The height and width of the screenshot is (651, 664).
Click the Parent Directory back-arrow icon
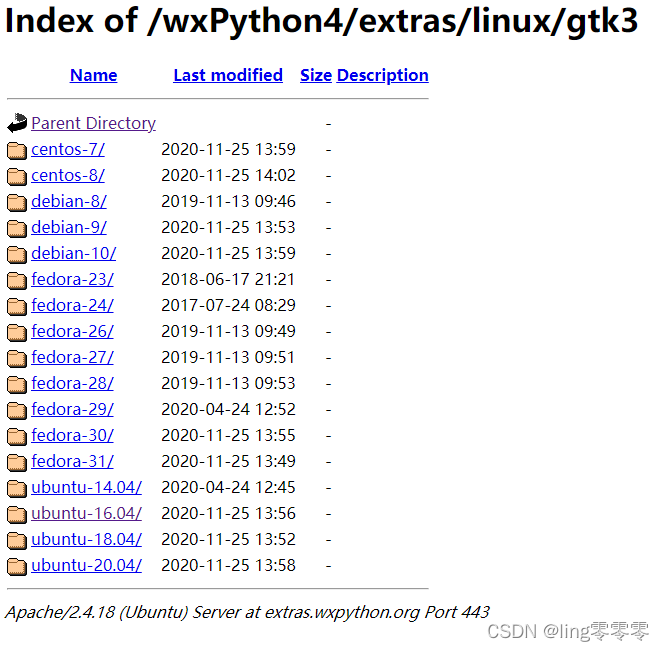[17, 123]
